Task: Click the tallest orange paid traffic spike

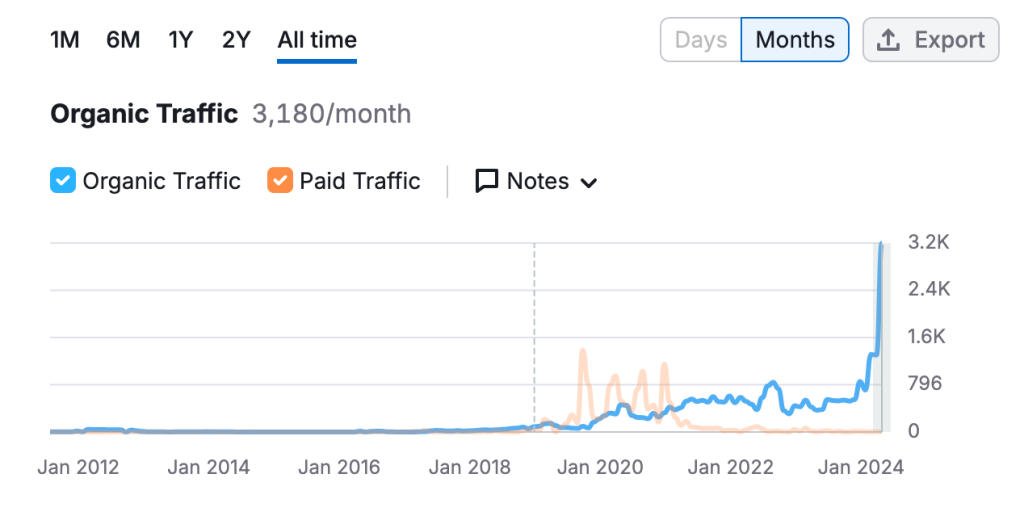Action: pos(582,351)
